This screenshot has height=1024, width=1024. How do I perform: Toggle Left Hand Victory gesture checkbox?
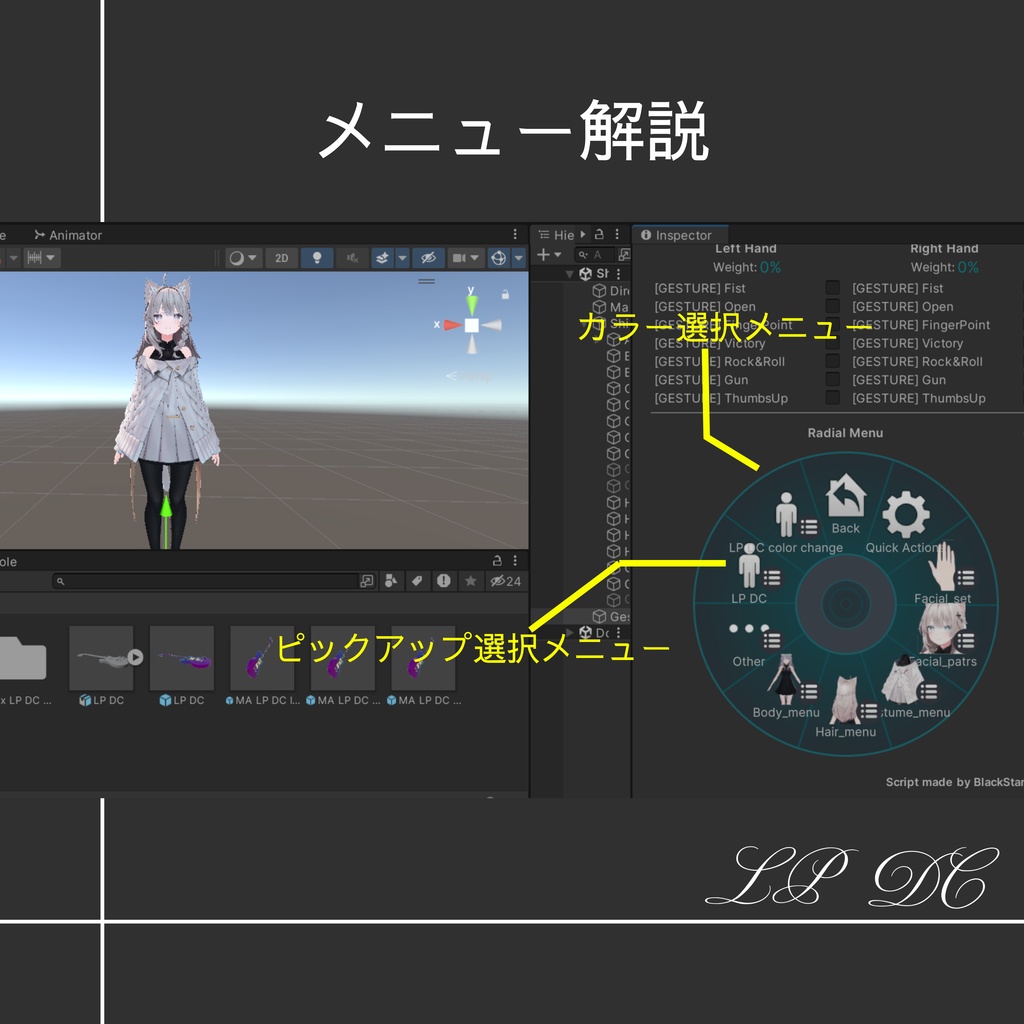coord(832,343)
